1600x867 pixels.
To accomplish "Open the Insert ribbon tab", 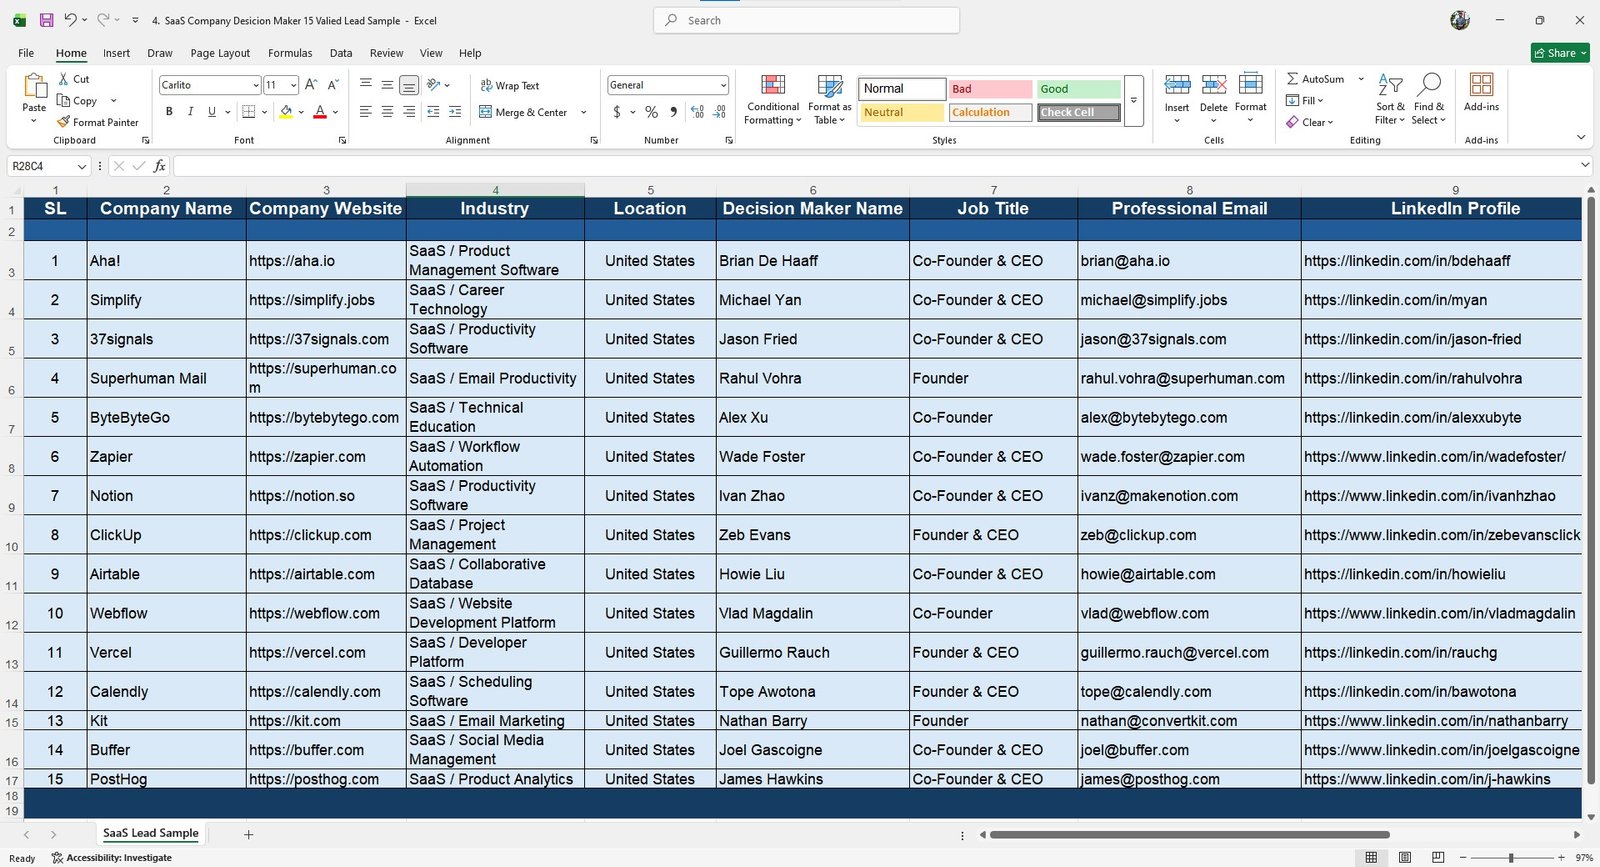I will click(x=116, y=53).
